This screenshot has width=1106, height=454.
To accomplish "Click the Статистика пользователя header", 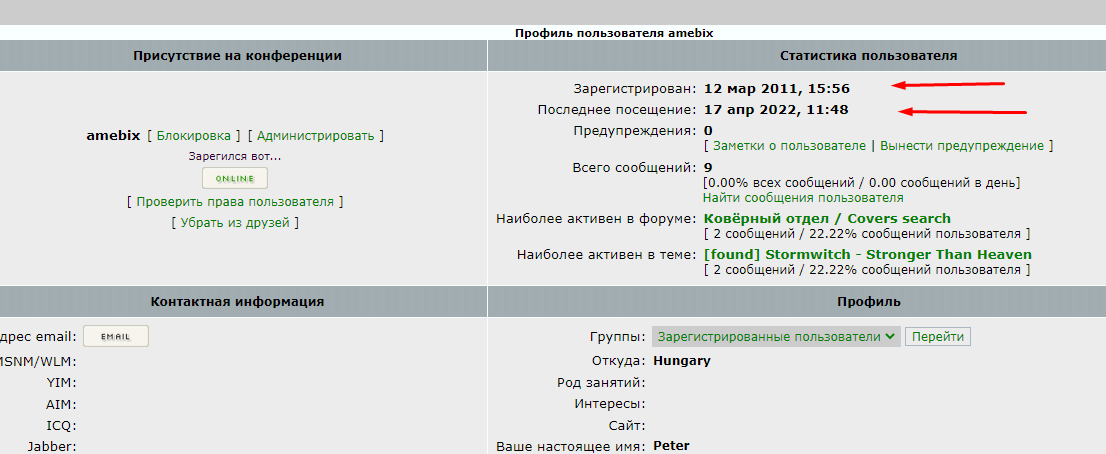I will pyautogui.click(x=868, y=56).
